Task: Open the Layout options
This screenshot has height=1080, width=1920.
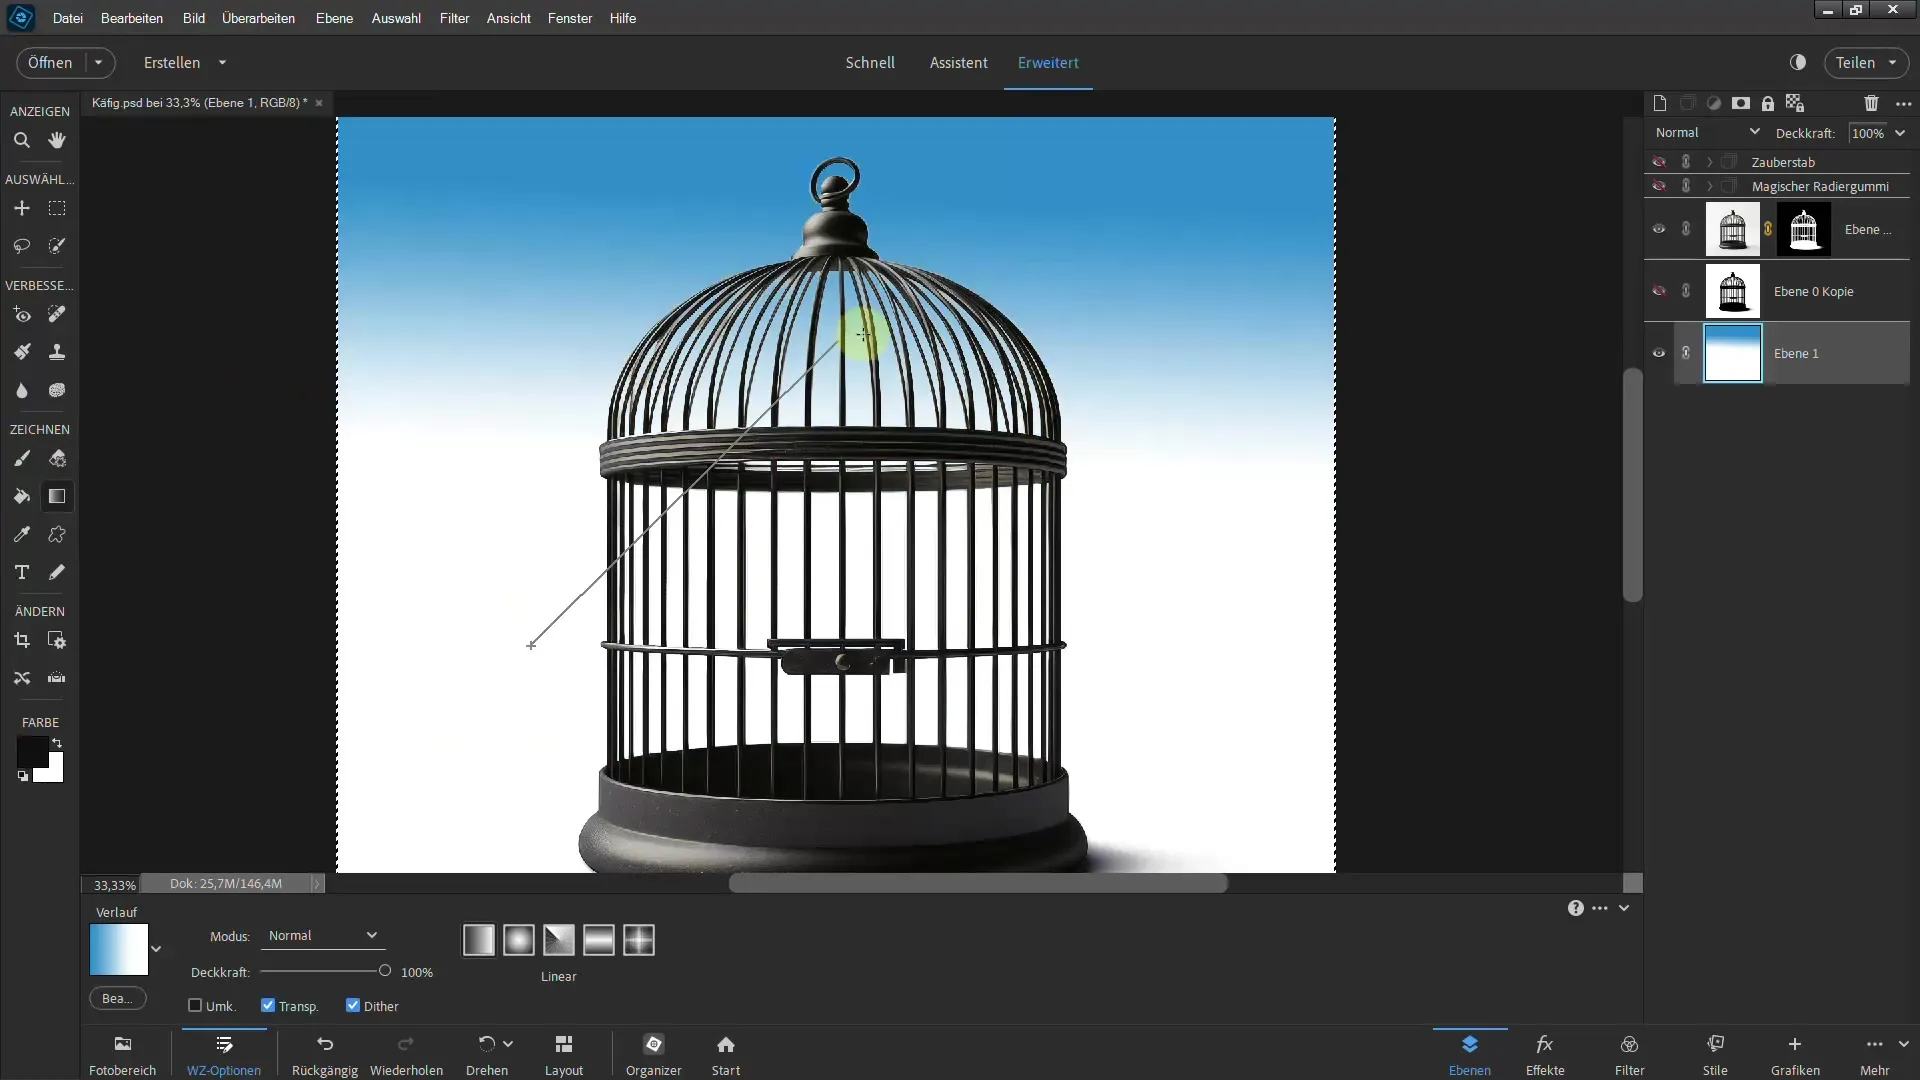Action: 563,1055
